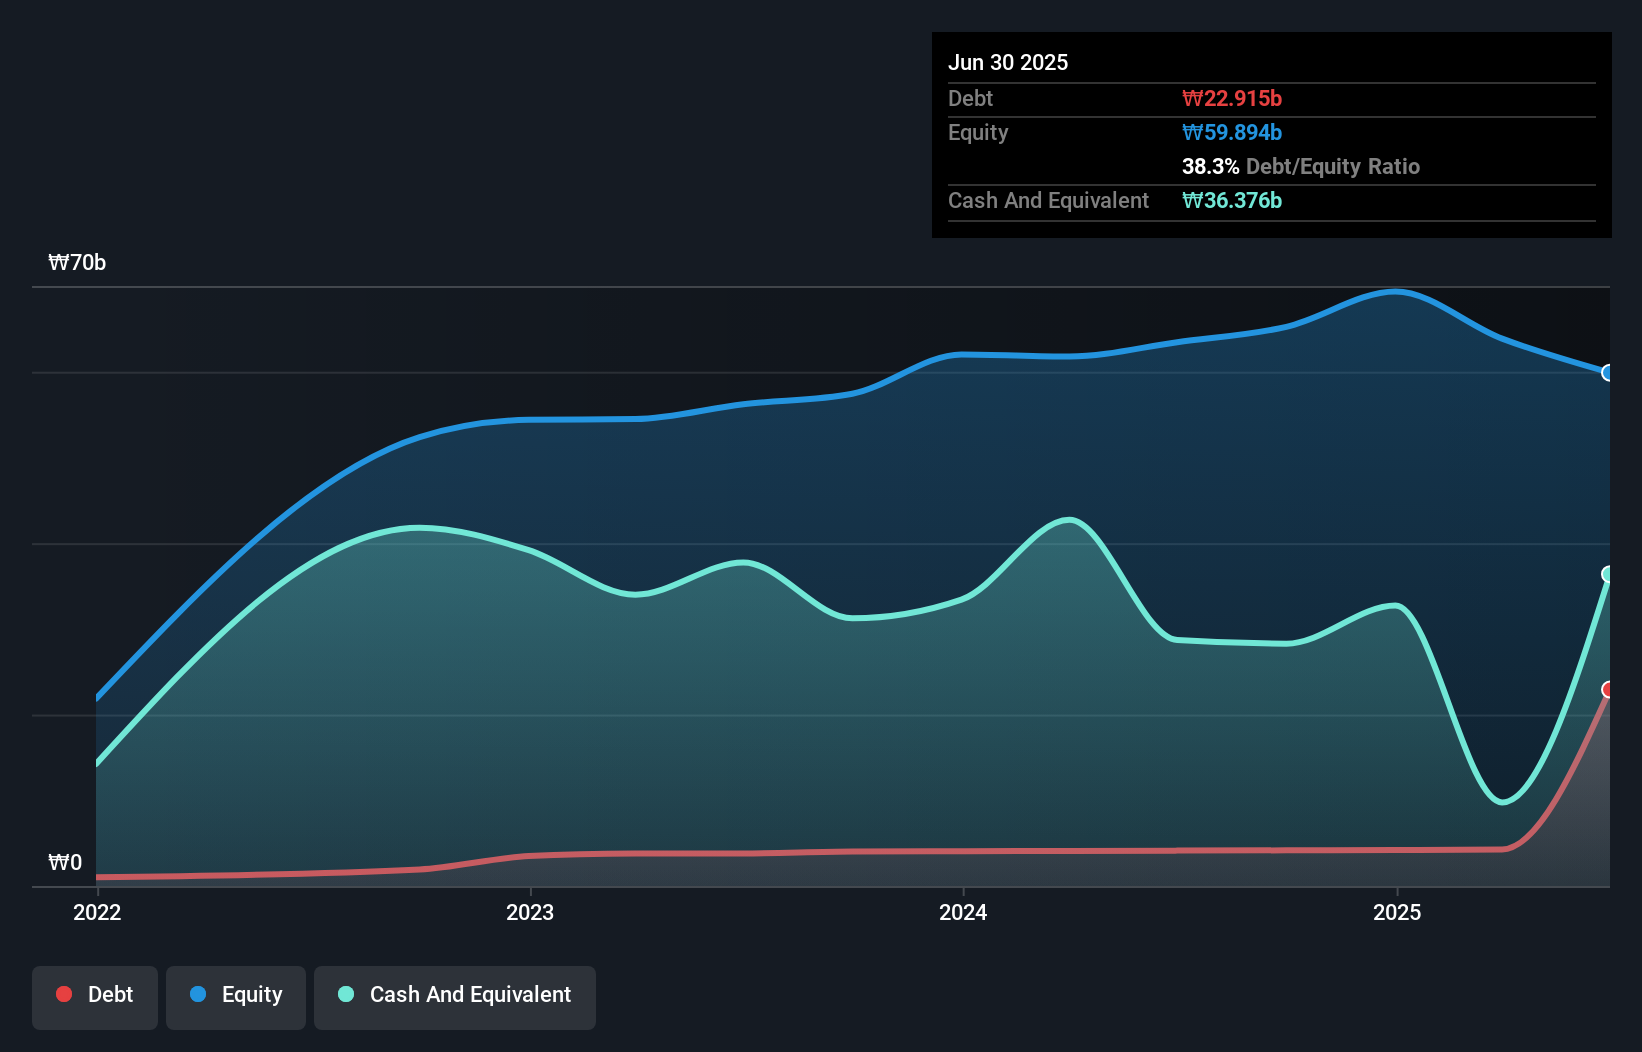Click the ₩36.376b cash value

coord(1232,200)
